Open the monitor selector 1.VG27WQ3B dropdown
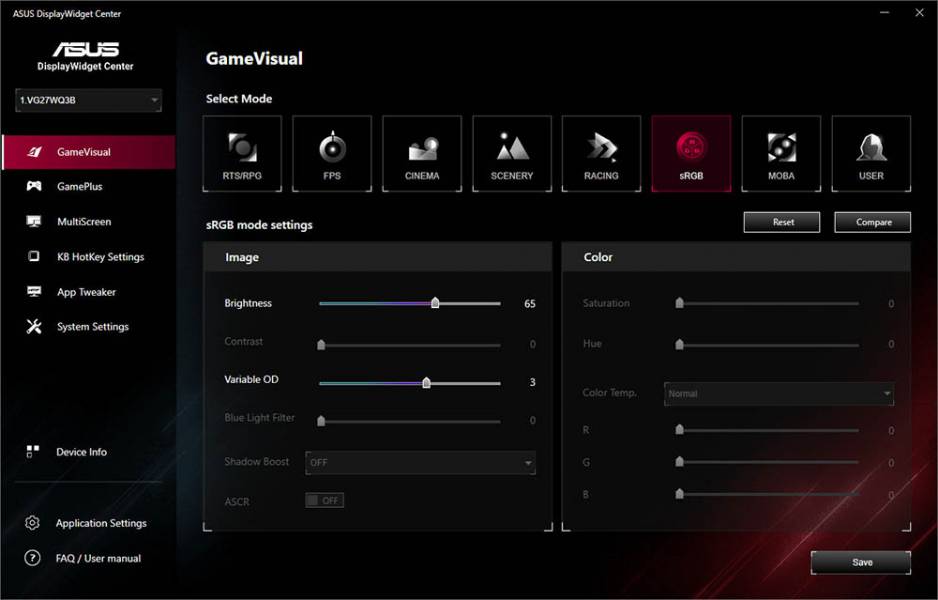The image size is (938, 600). tap(89, 100)
